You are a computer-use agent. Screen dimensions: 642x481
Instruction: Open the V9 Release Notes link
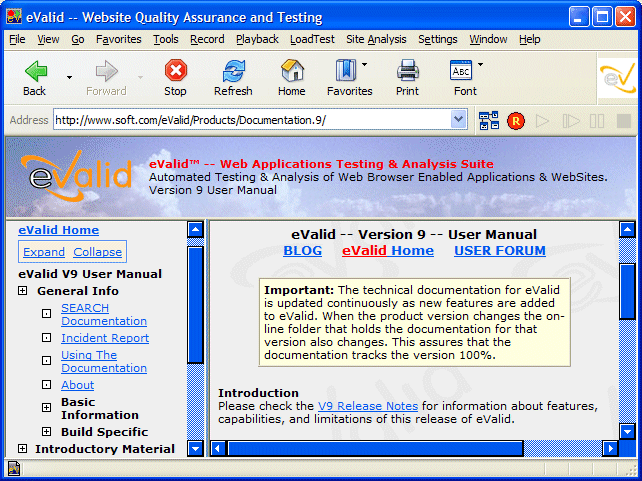(x=368, y=406)
